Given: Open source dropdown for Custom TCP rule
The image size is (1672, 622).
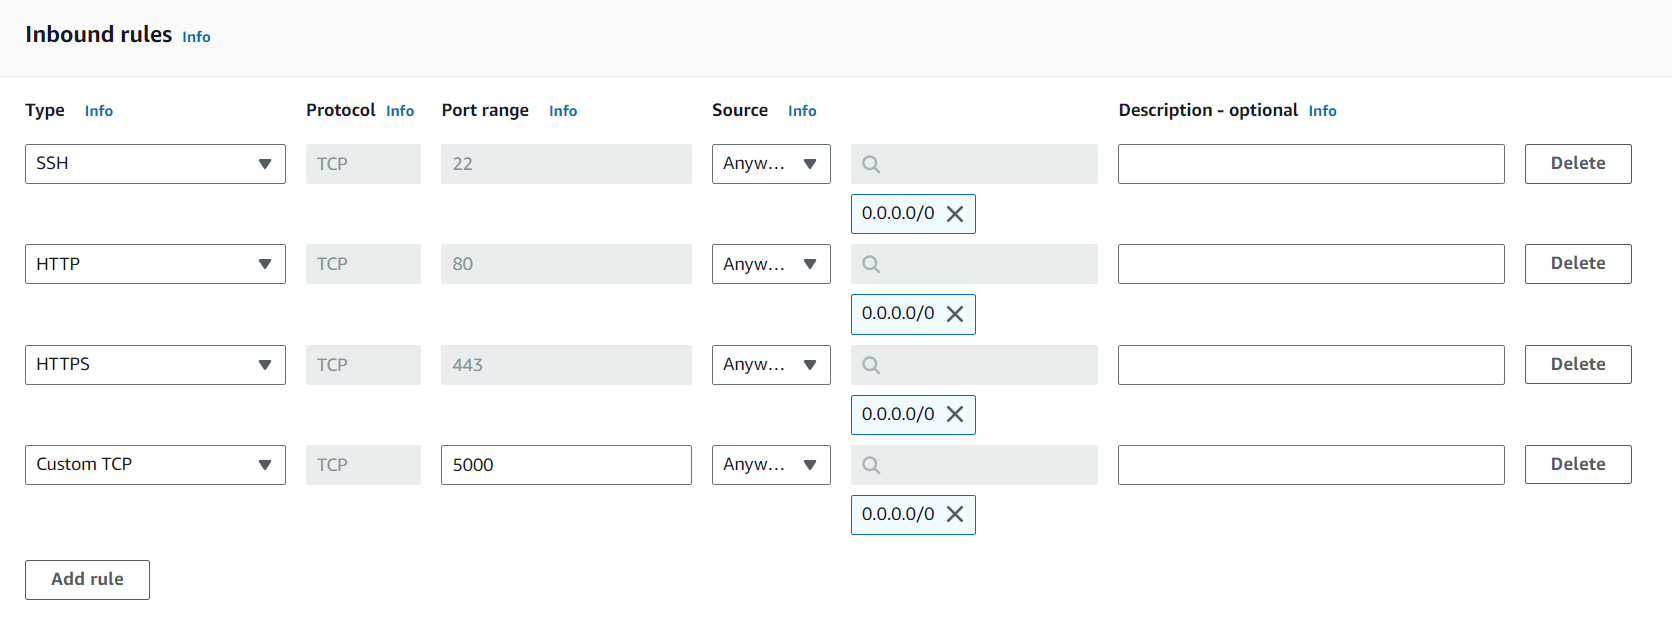Looking at the screenshot, I should tap(771, 465).
